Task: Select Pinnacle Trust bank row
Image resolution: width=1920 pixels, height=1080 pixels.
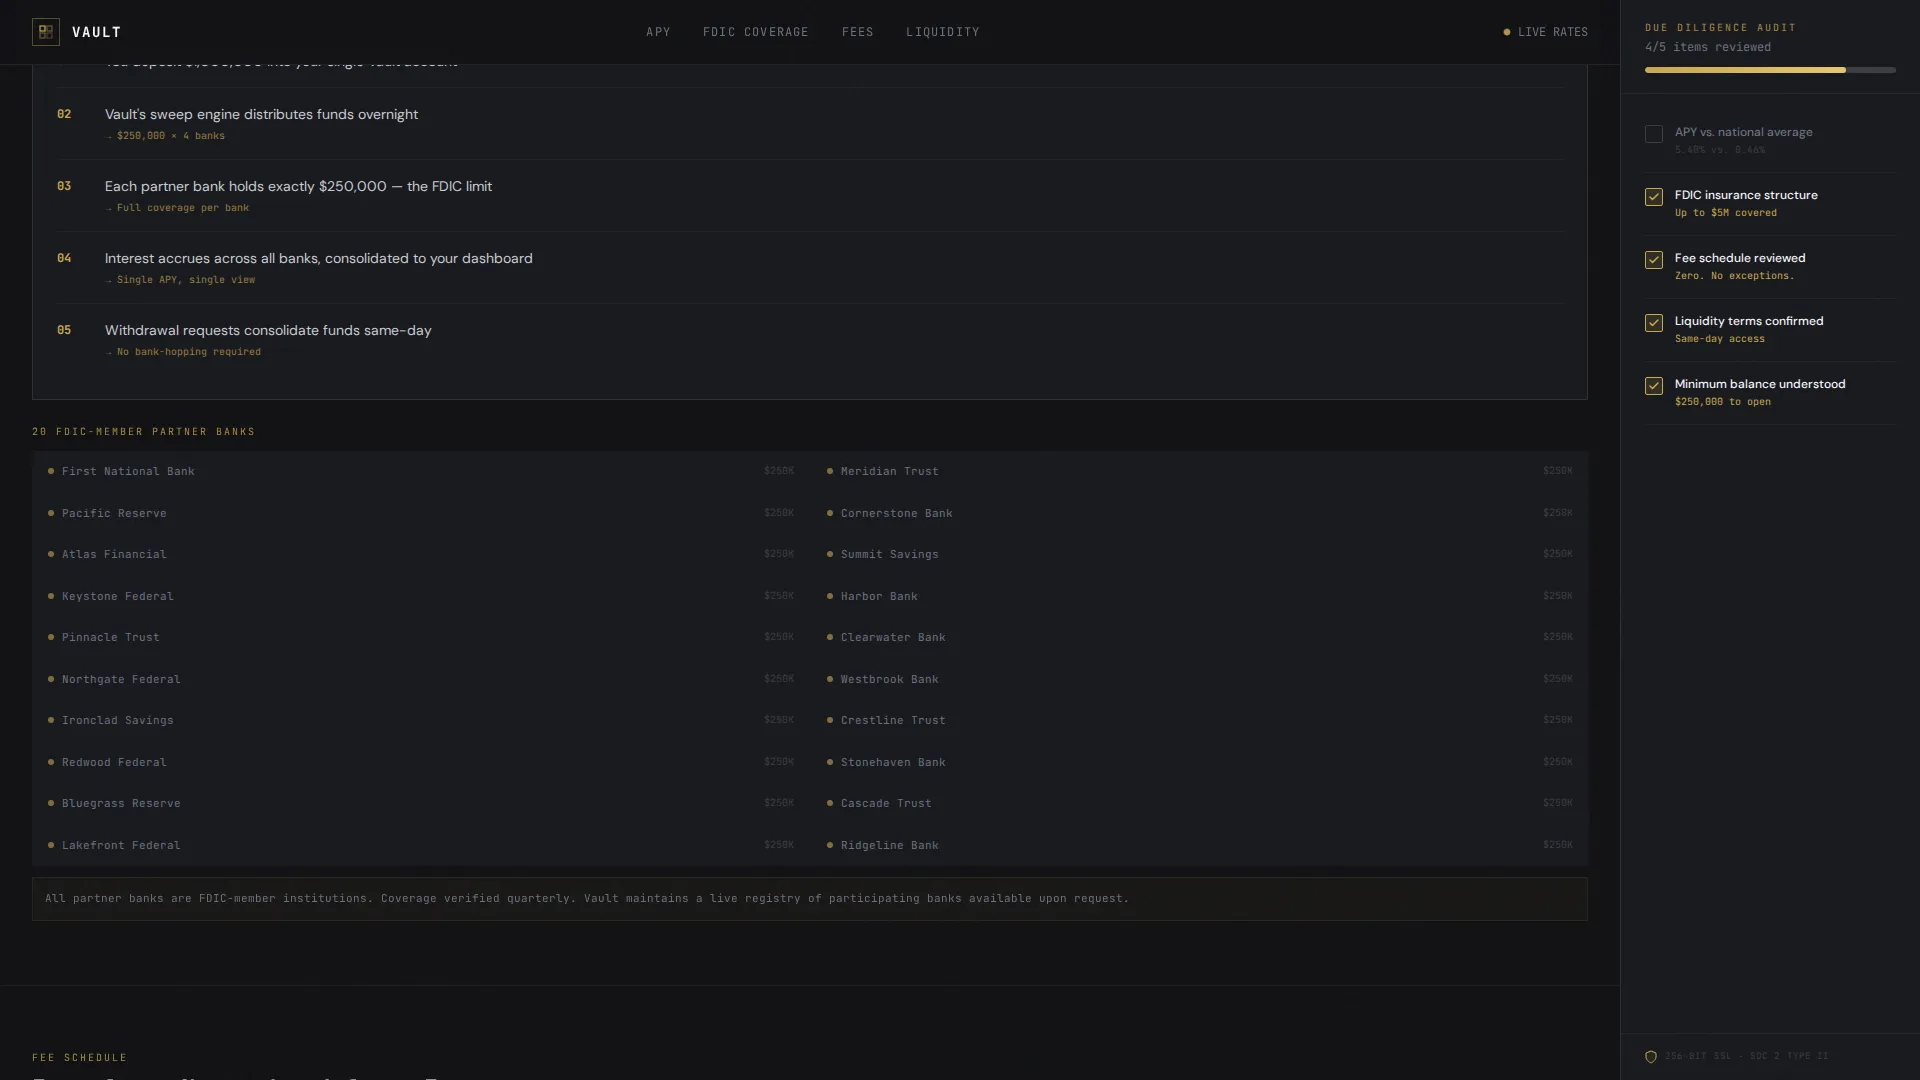Action: [x=421, y=637]
